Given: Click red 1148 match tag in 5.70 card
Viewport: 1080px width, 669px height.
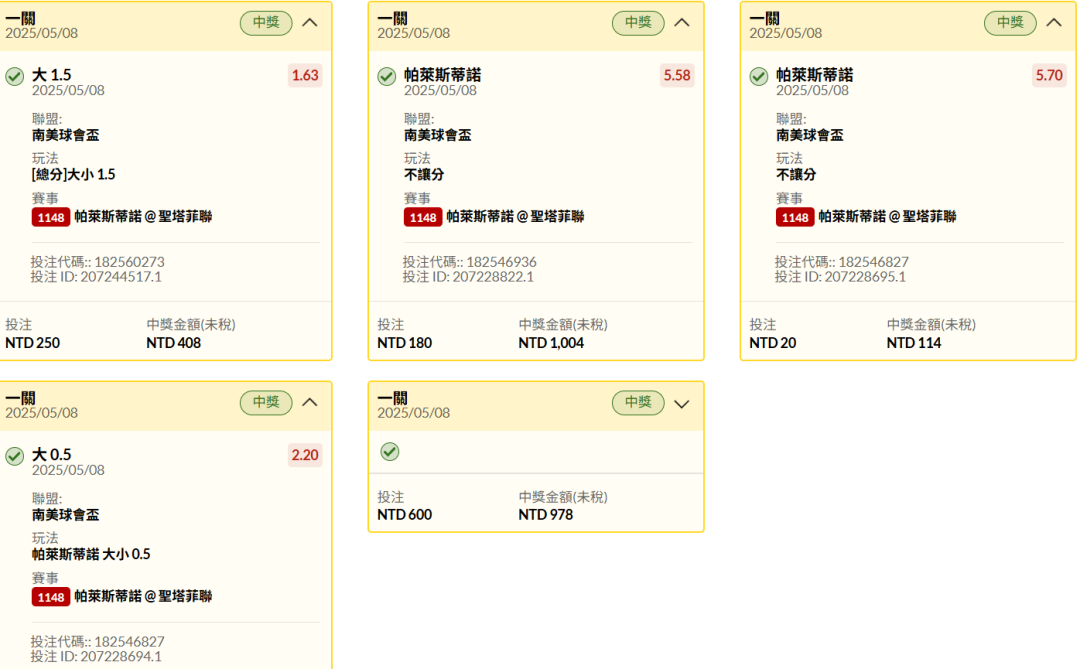Looking at the screenshot, I should (x=794, y=218).
